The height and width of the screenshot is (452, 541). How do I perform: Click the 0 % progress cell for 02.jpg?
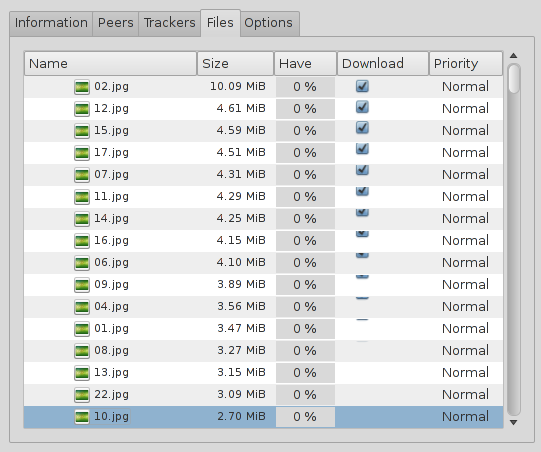tap(305, 87)
